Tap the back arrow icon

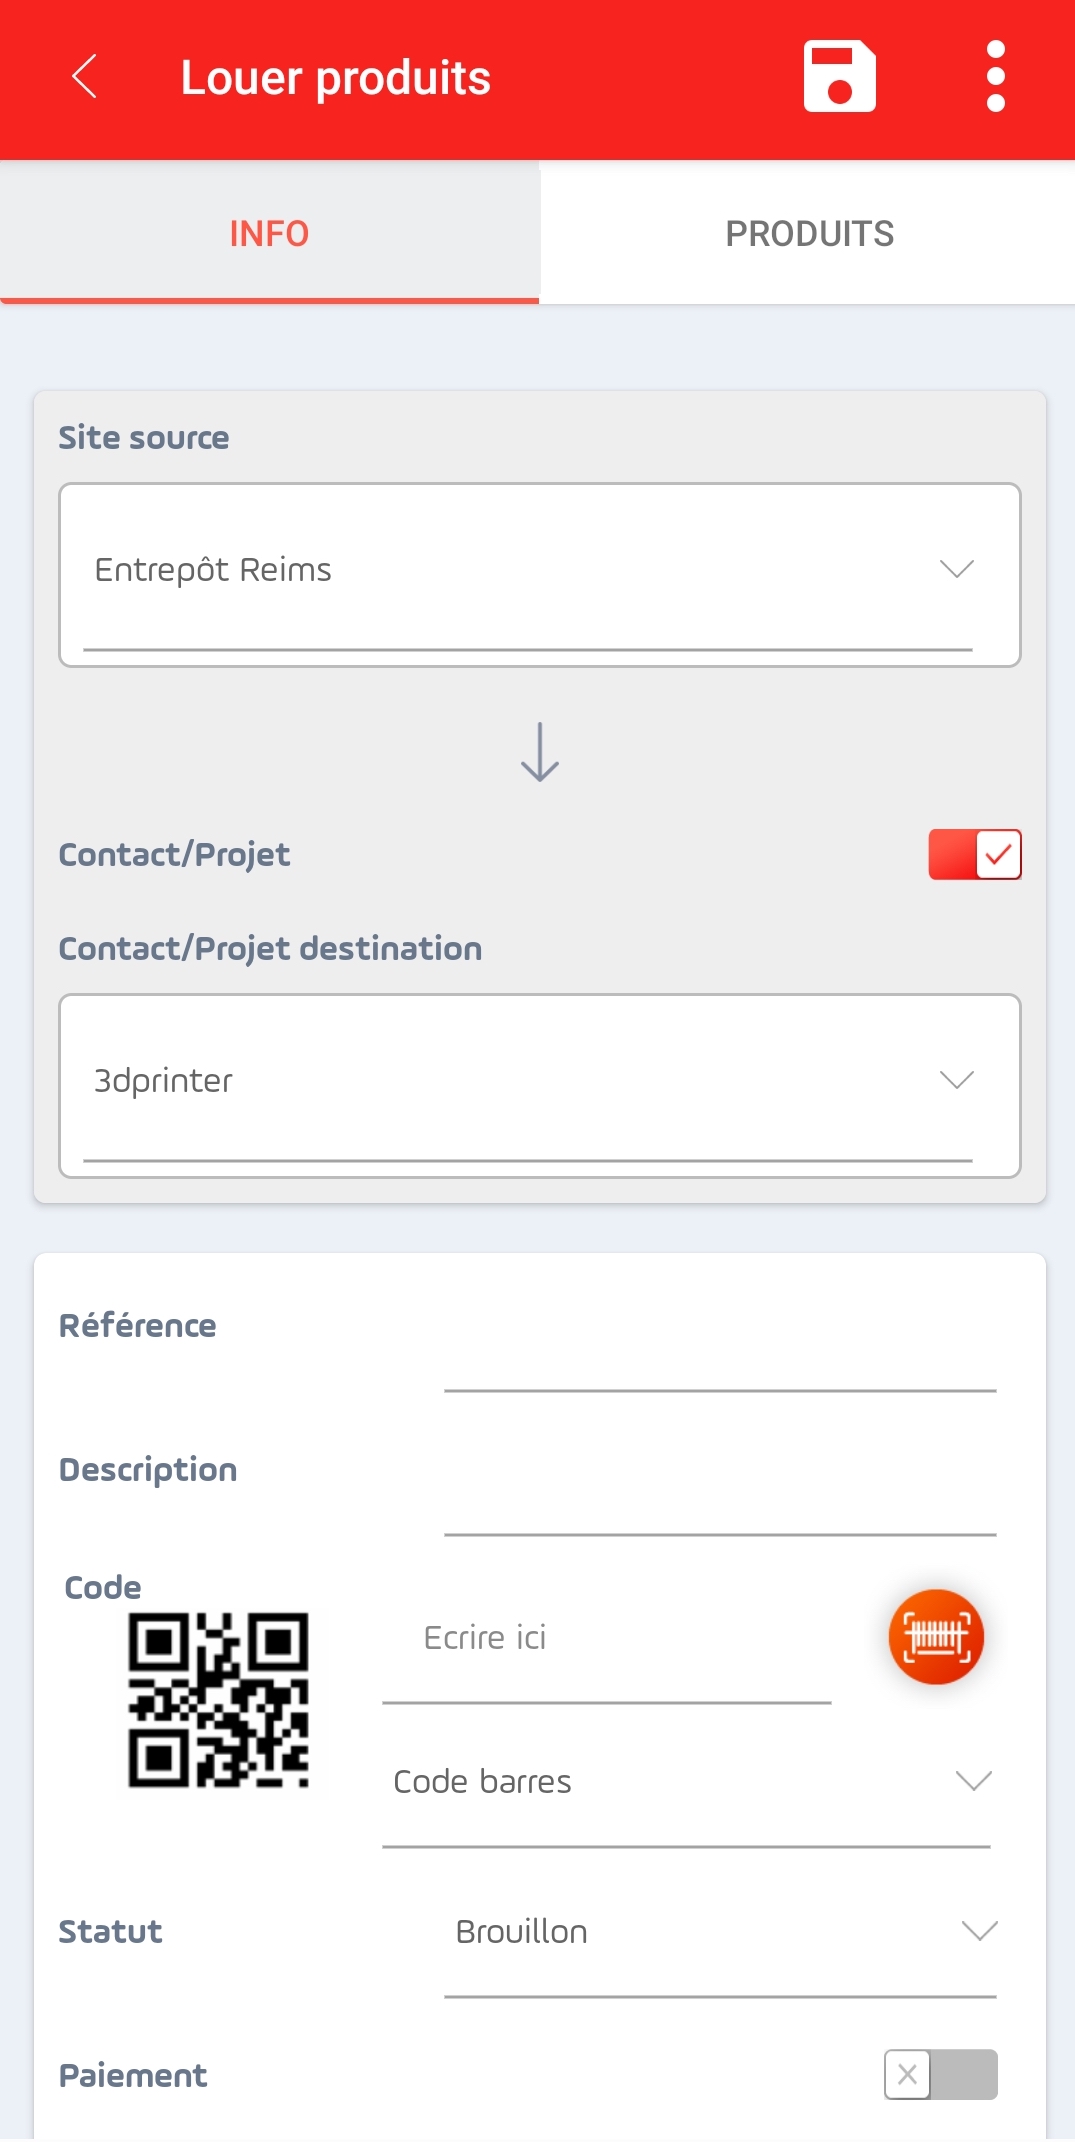pyautogui.click(x=85, y=77)
